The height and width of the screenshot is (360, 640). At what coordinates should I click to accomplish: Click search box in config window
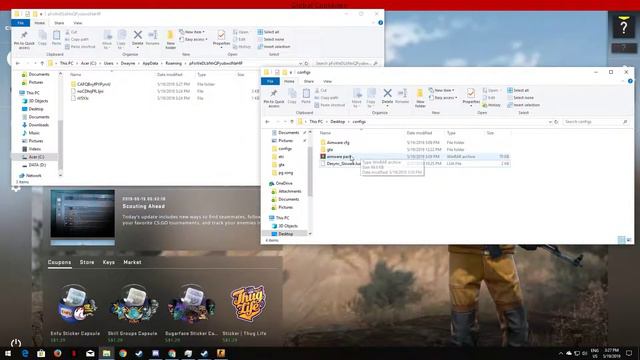coord(596,122)
